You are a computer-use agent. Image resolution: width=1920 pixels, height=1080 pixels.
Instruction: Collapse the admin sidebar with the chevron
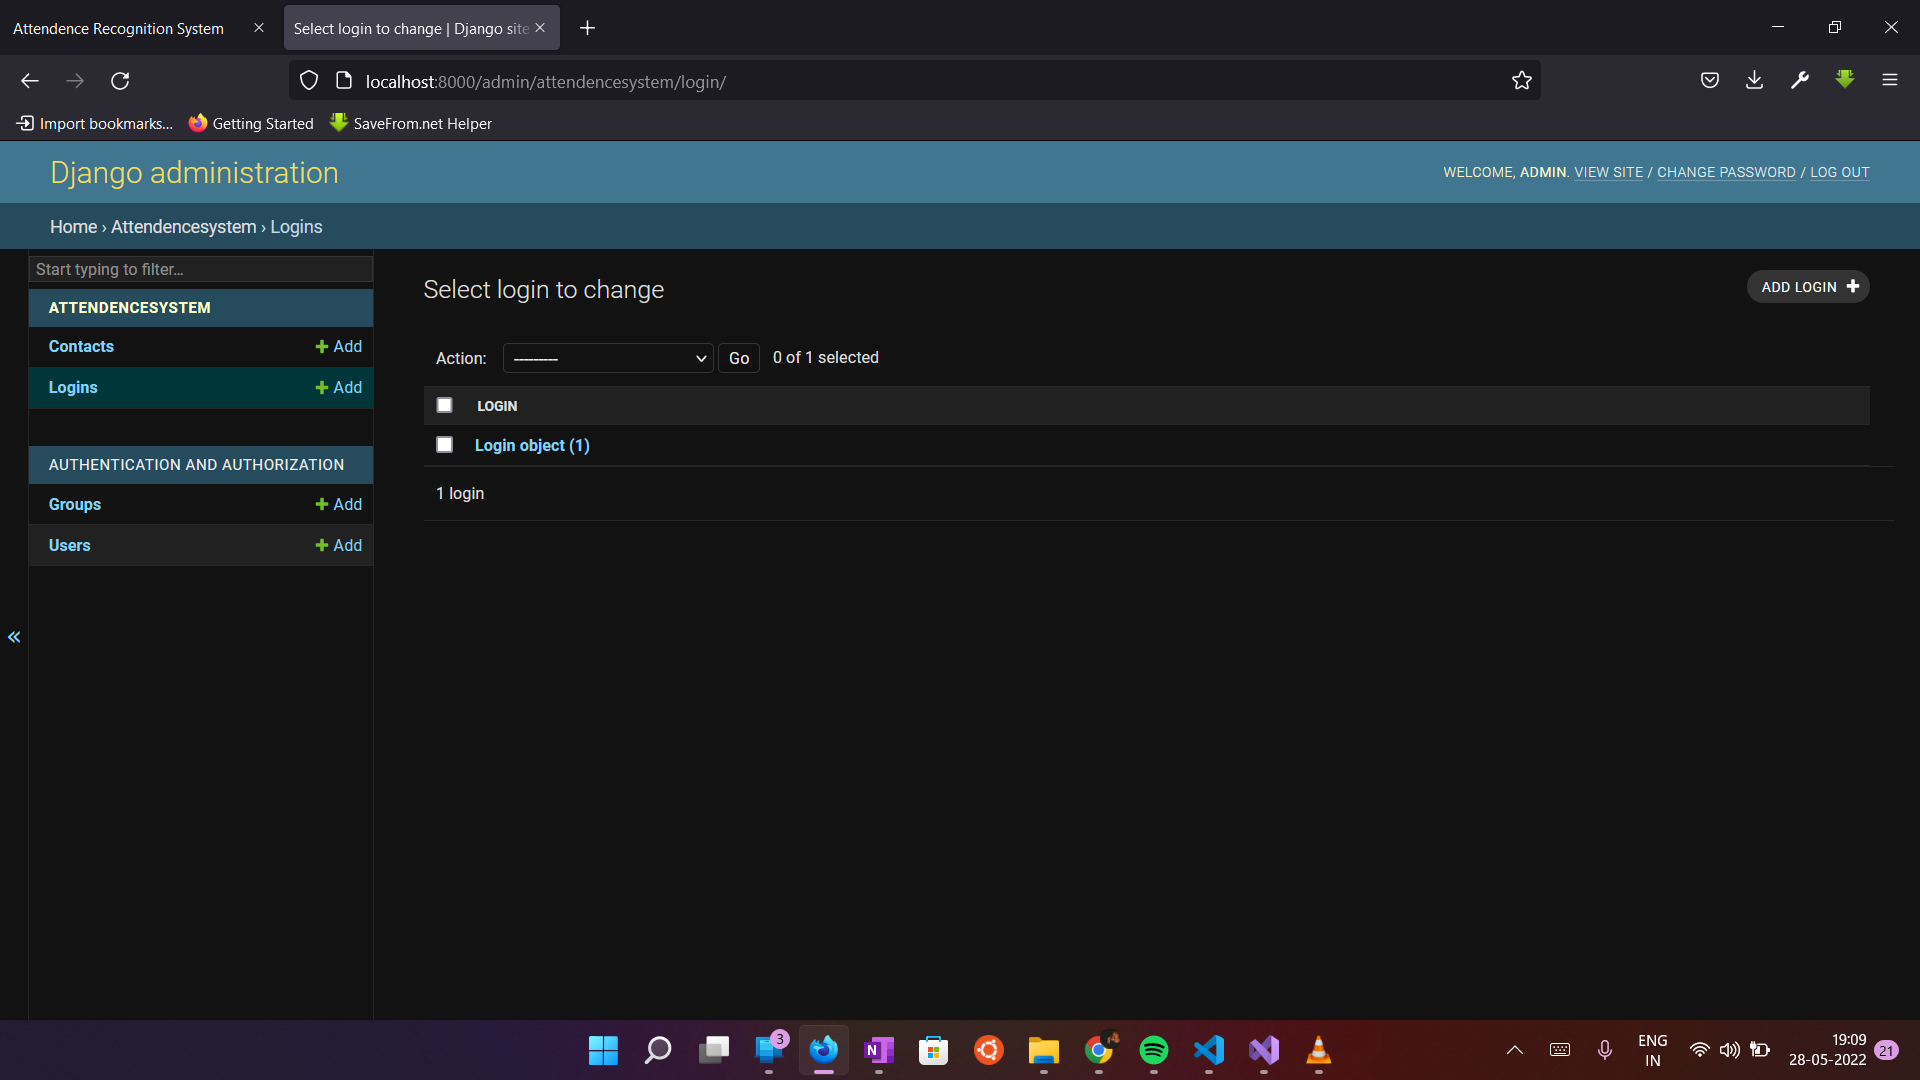click(14, 637)
